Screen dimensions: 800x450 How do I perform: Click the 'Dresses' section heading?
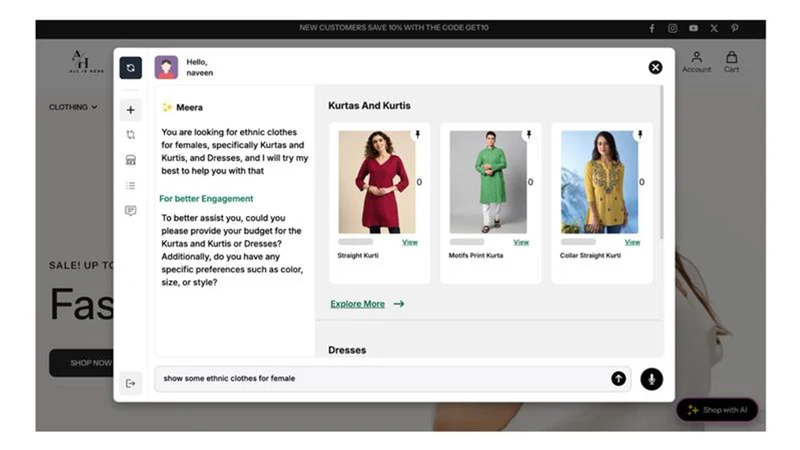pyautogui.click(x=347, y=350)
